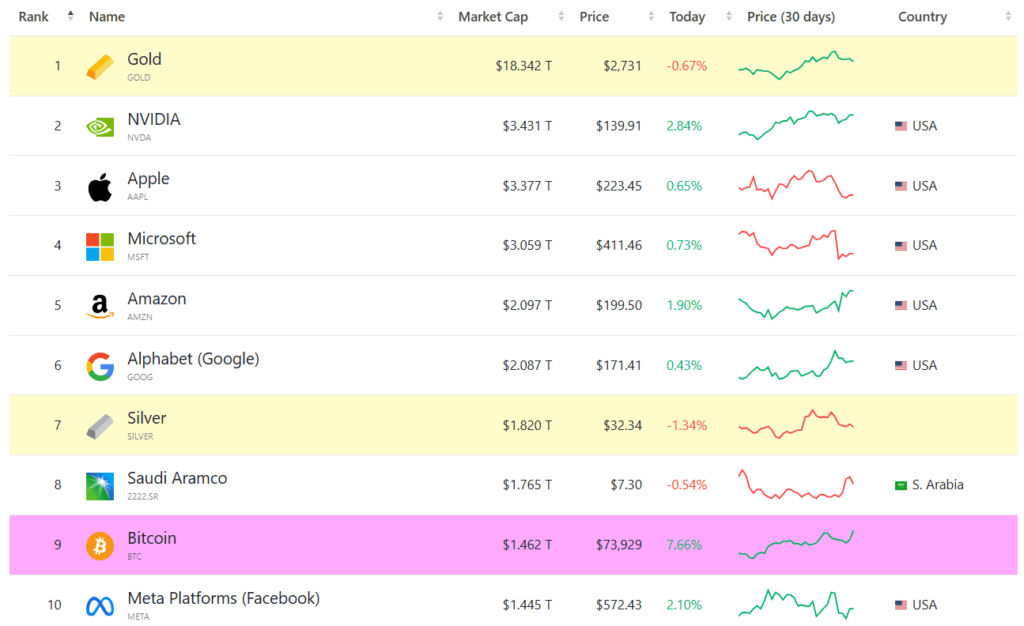Viewport: 1024px width, 626px height.
Task: Open the Bitcoin asset link
Action: pos(152,539)
